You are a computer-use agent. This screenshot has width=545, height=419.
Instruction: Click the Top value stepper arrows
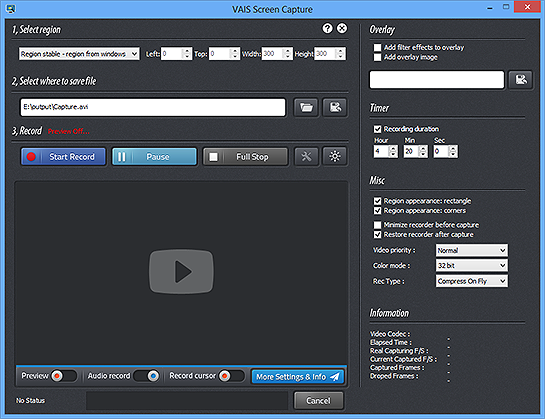point(235,54)
